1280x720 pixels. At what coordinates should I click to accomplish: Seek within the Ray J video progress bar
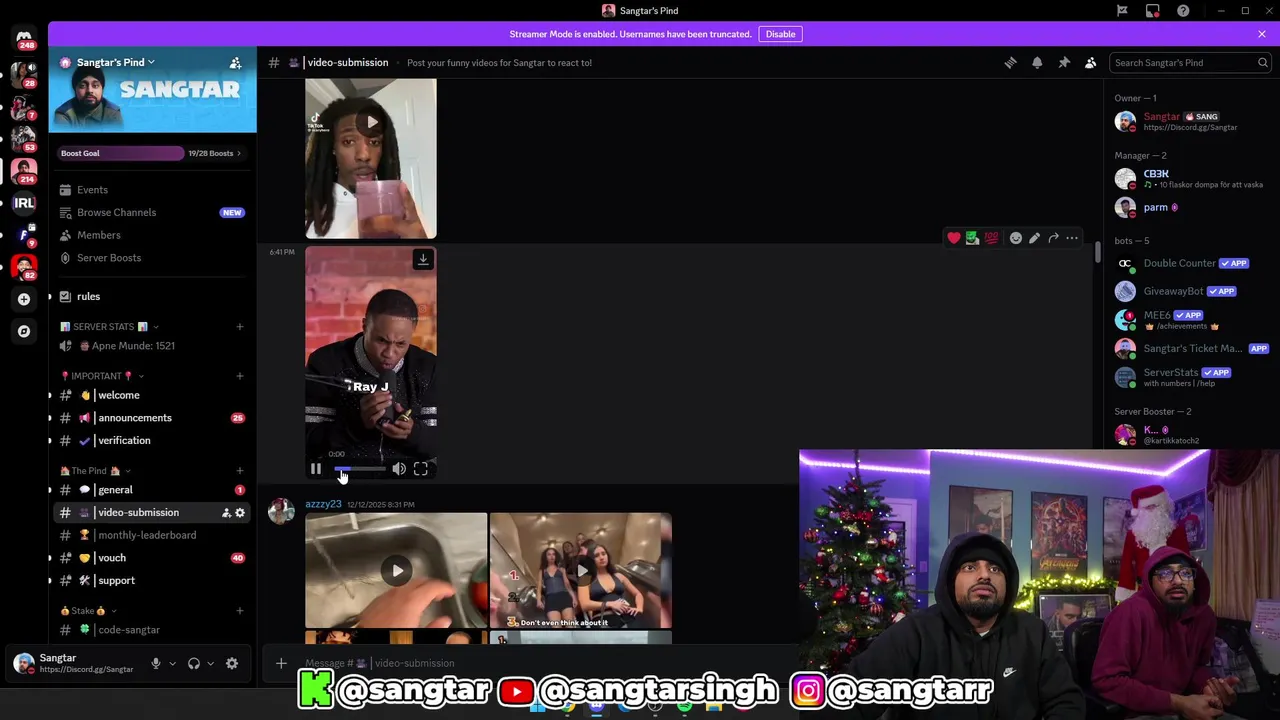click(x=359, y=469)
